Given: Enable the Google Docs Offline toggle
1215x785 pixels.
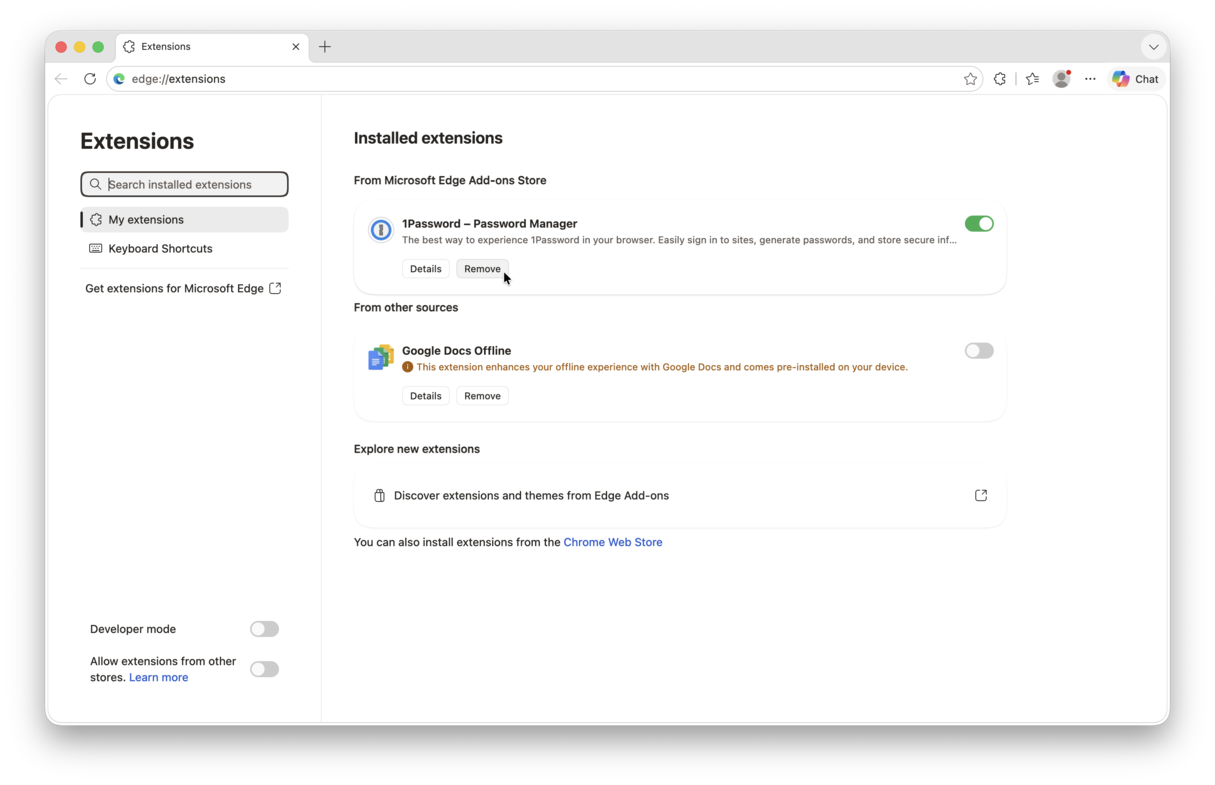Looking at the screenshot, I should click(979, 351).
